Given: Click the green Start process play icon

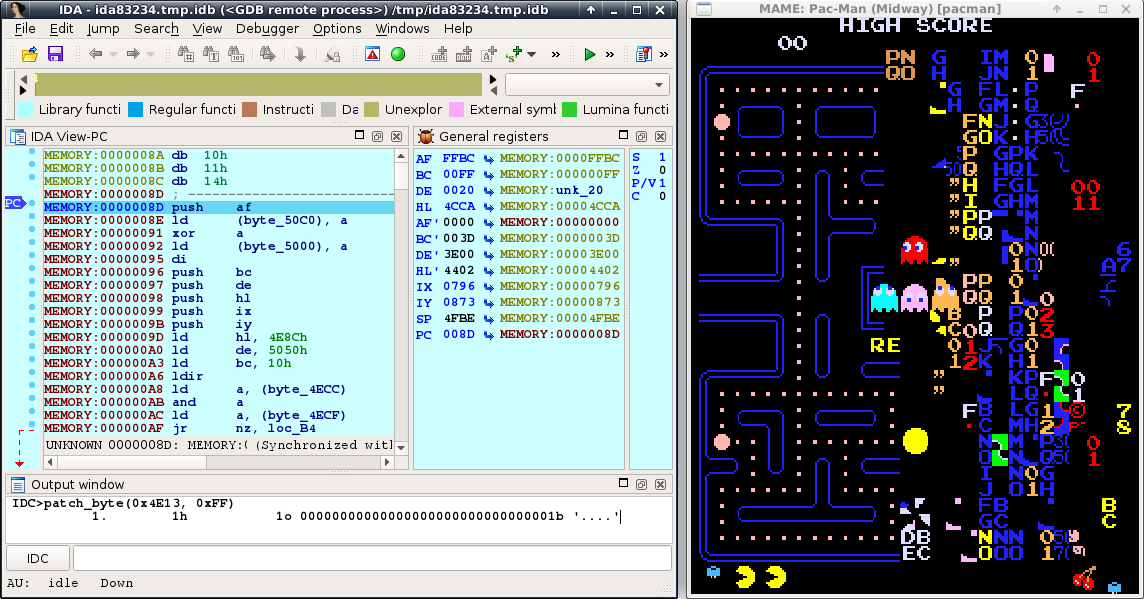Looking at the screenshot, I should [x=590, y=54].
